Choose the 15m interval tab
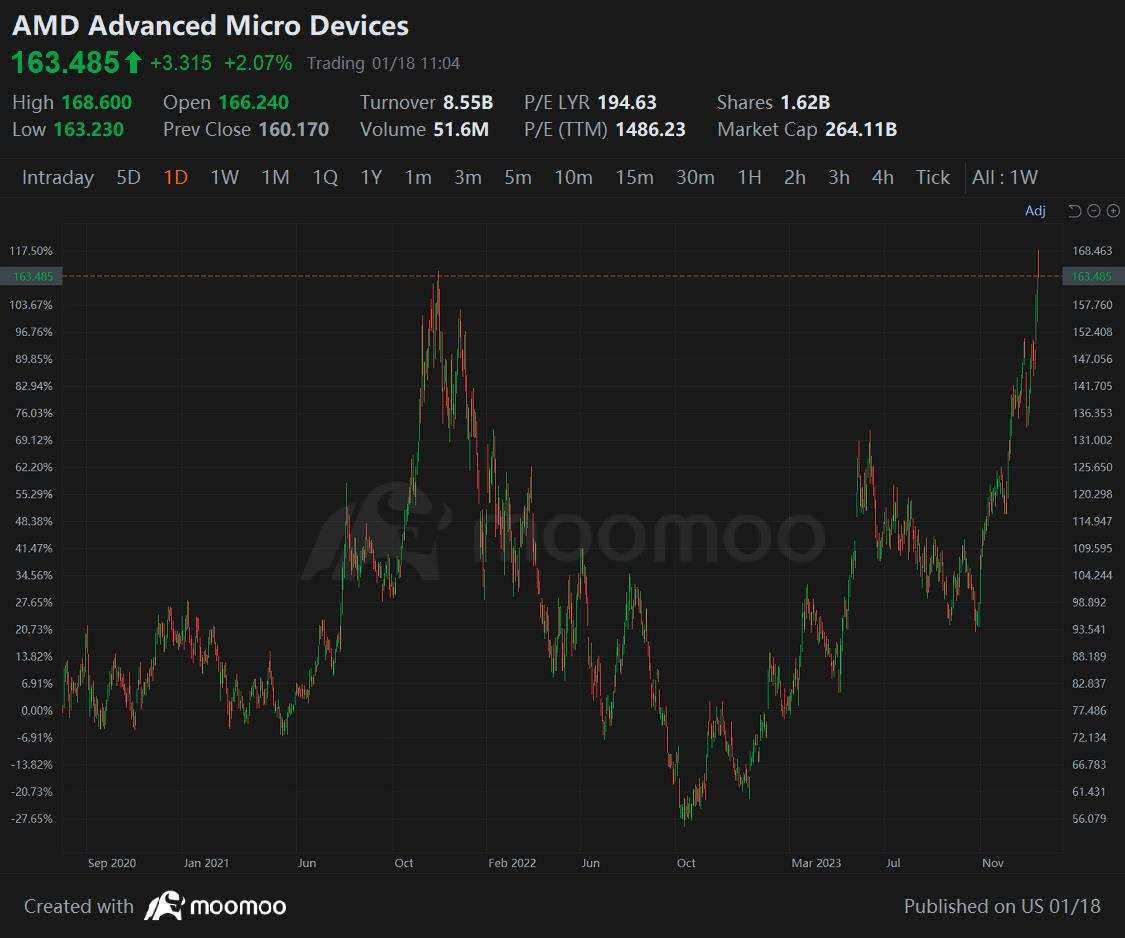Viewport: 1125px width, 938px height. [x=635, y=177]
